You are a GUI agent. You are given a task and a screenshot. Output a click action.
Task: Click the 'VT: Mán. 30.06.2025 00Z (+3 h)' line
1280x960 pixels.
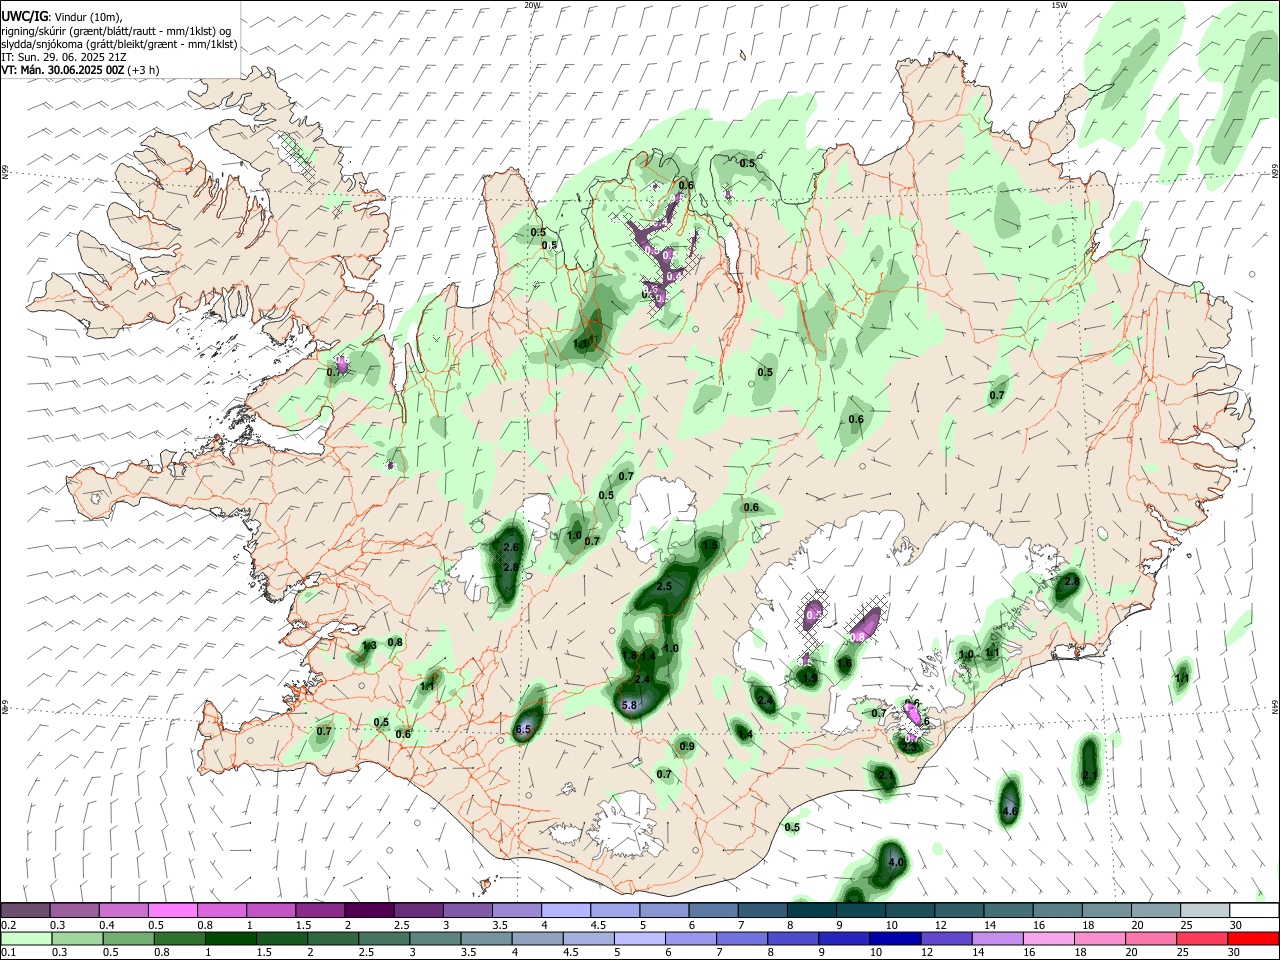79,70
